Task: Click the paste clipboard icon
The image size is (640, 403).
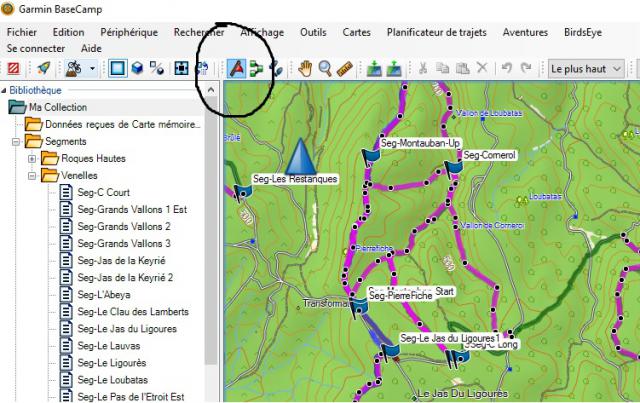Action: [462, 68]
